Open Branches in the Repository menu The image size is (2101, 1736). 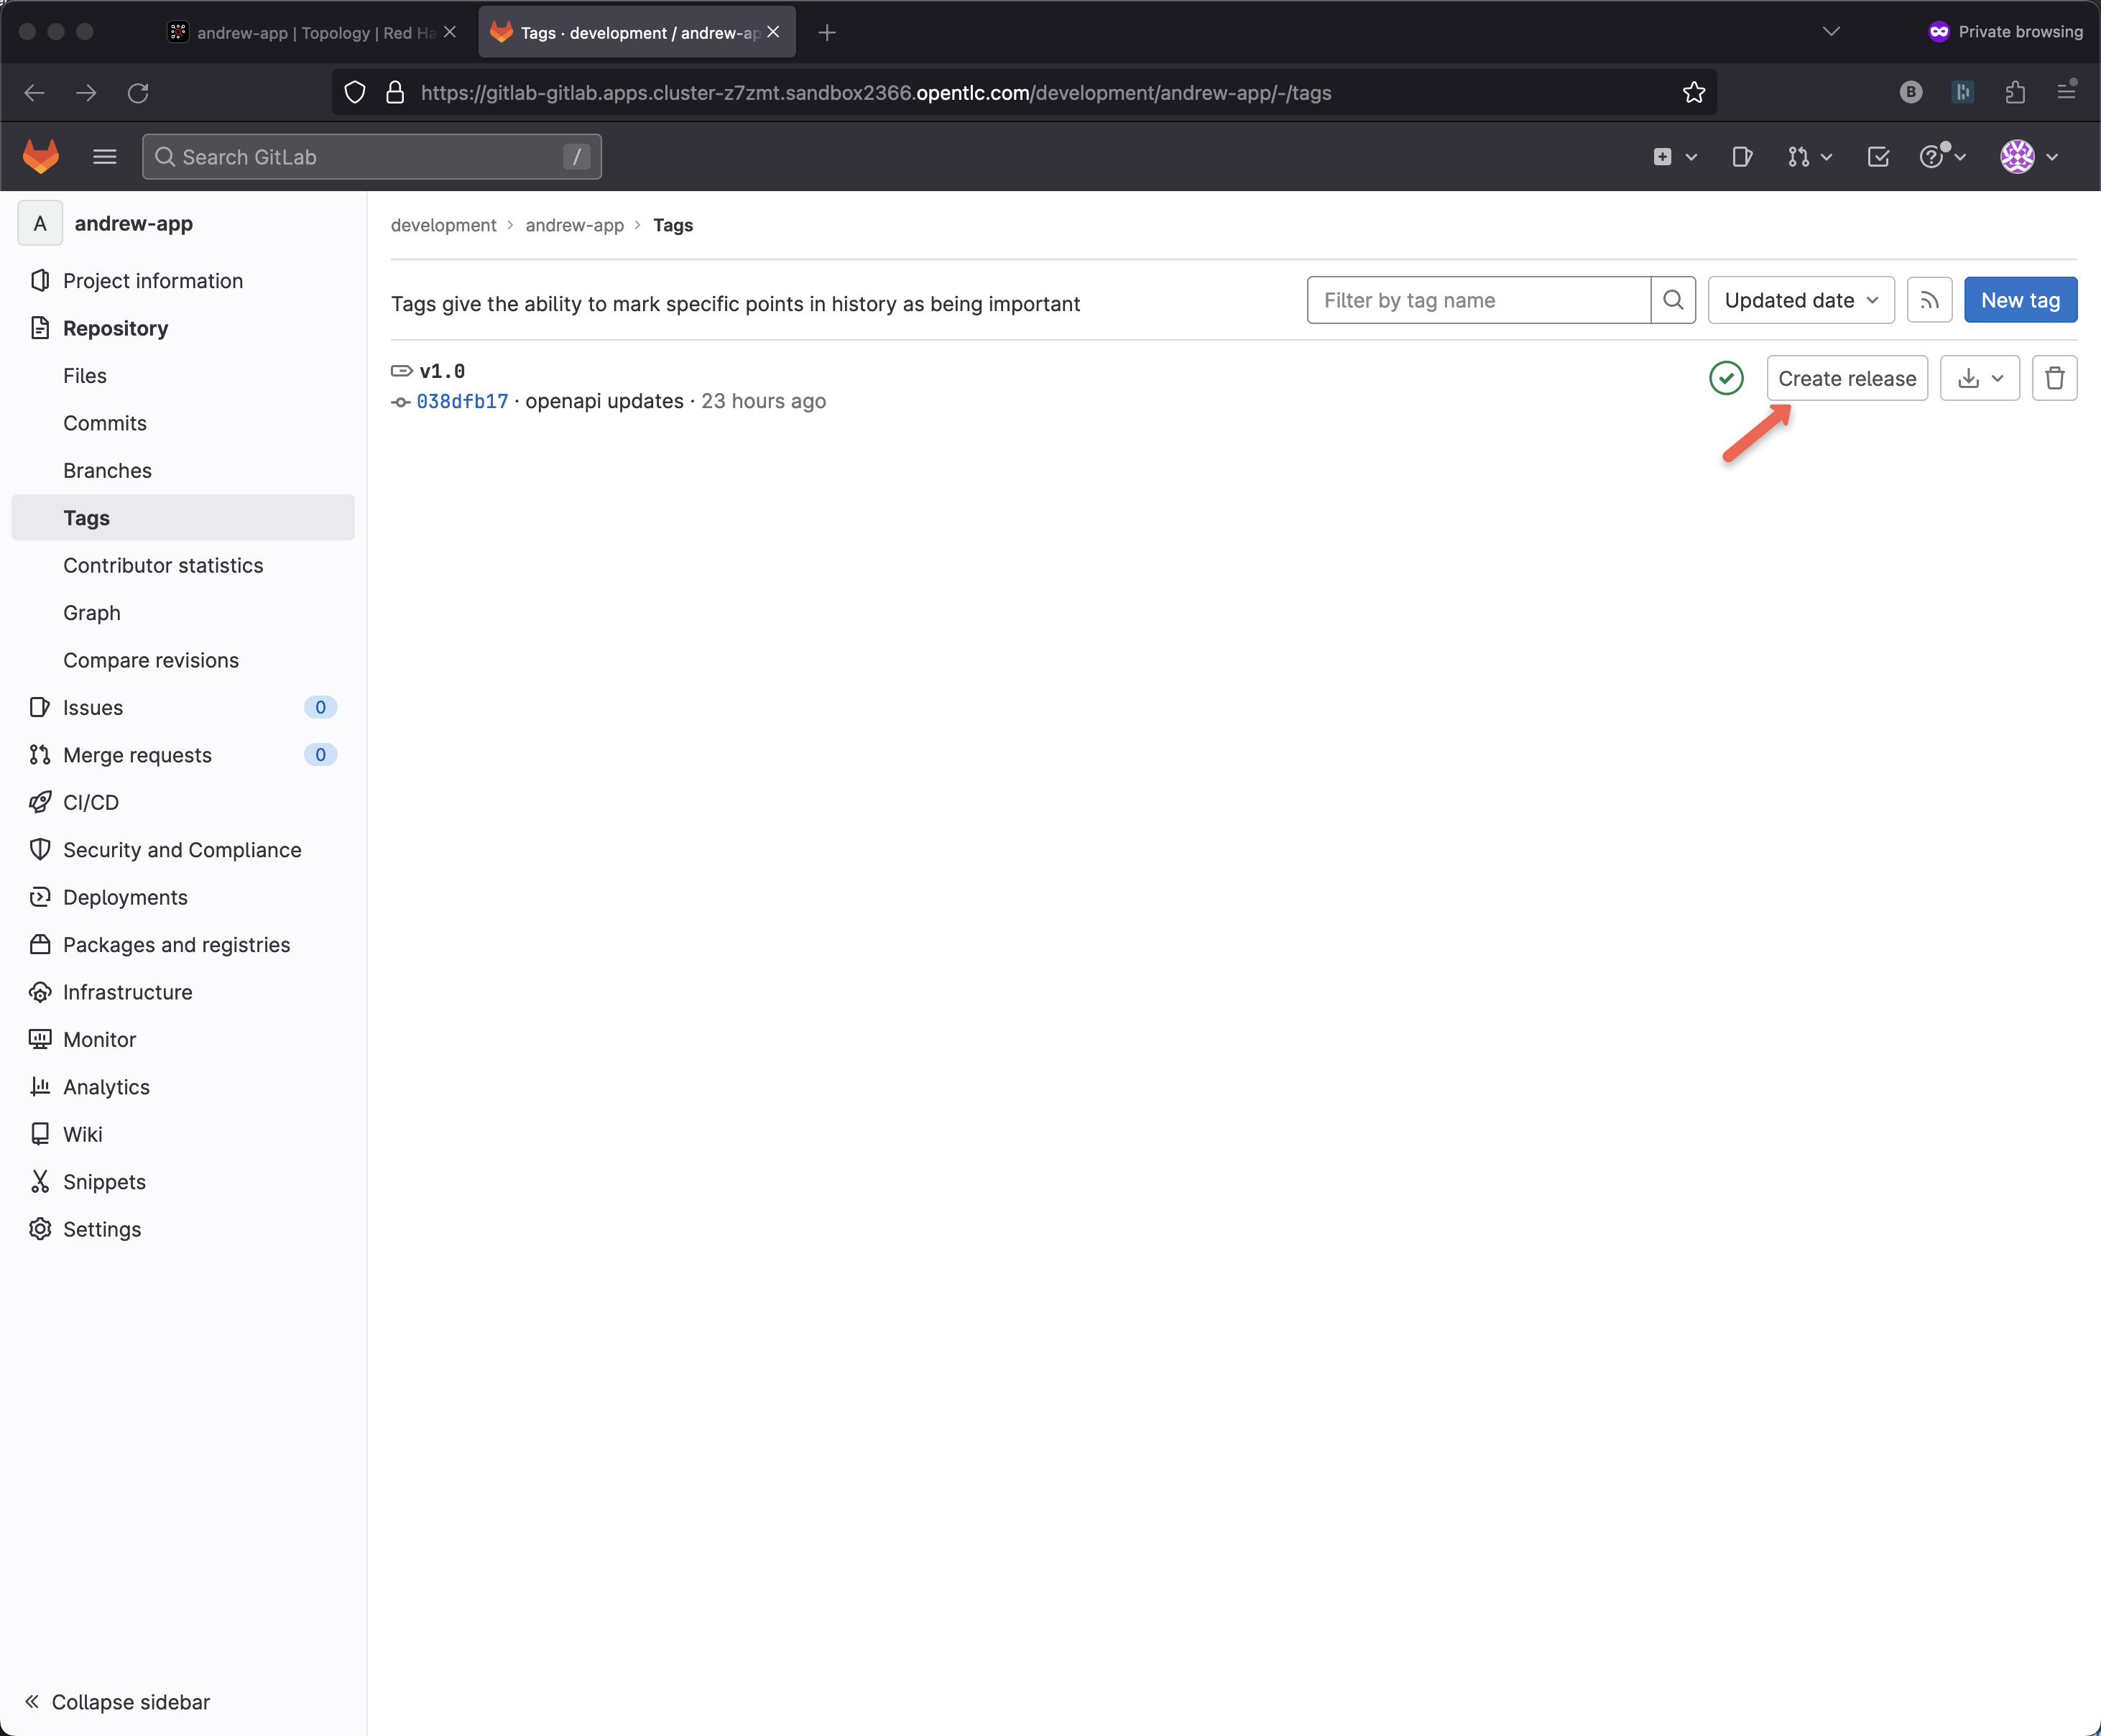[x=107, y=470]
